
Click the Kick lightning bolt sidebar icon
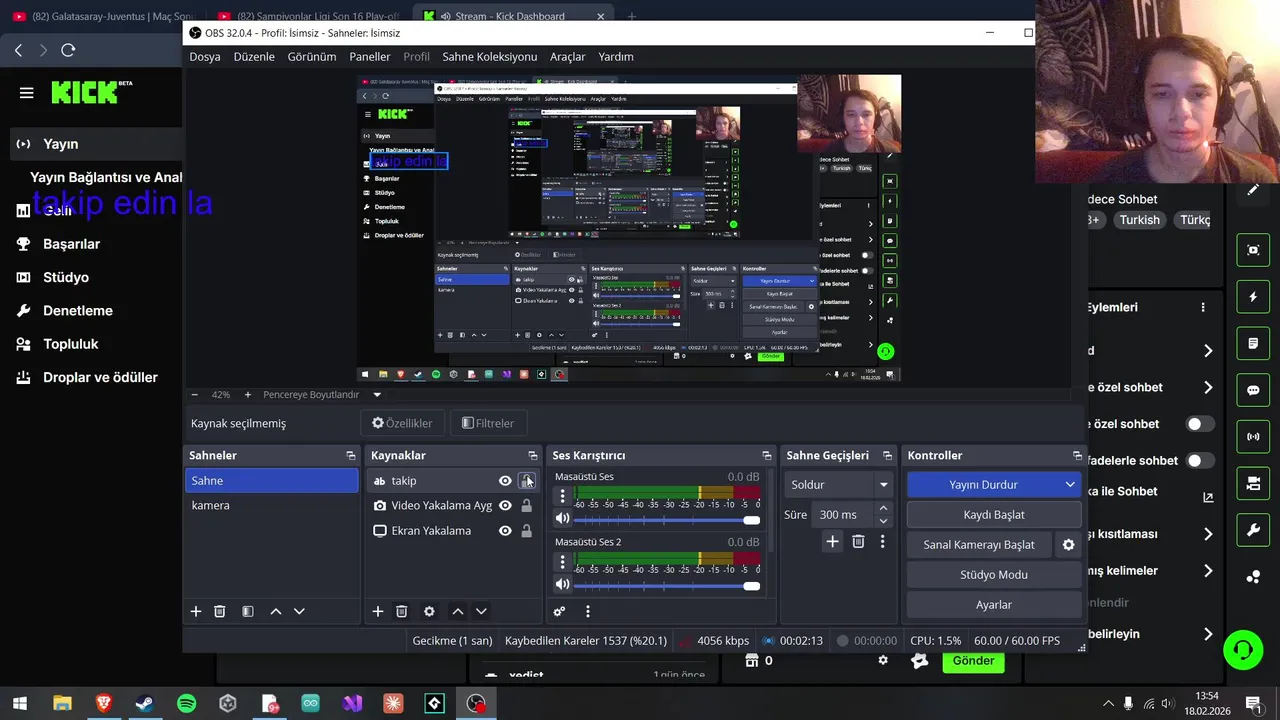point(1253,297)
